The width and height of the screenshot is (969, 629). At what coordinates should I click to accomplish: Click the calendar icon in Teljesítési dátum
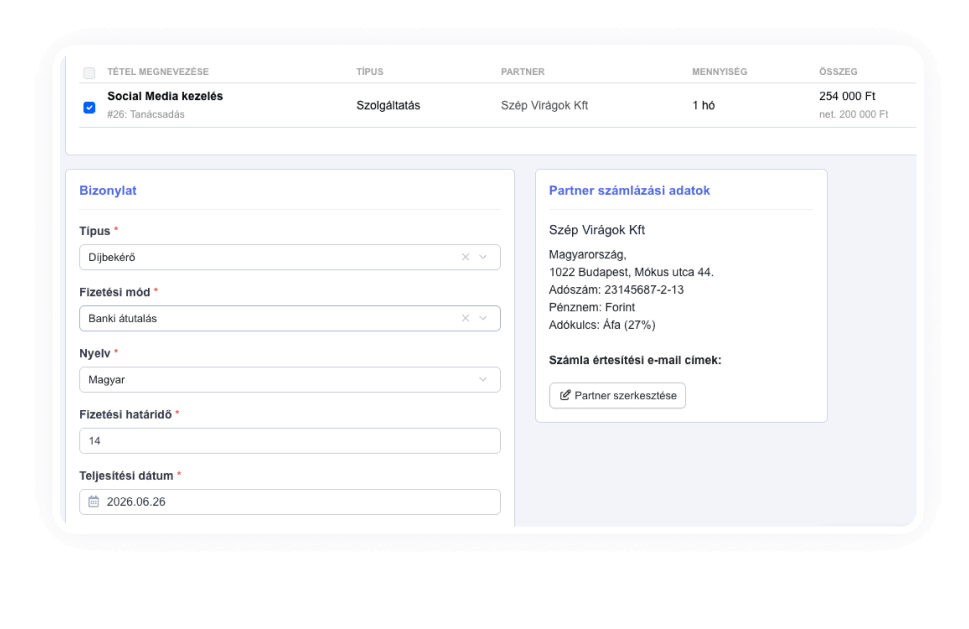click(x=93, y=501)
